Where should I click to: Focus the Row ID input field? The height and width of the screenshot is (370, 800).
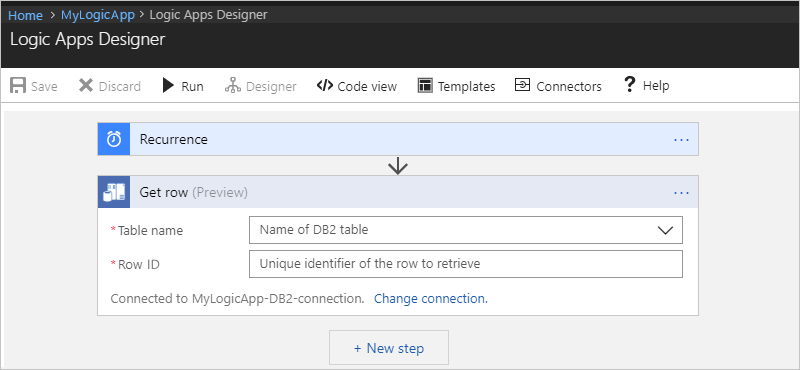tap(466, 264)
